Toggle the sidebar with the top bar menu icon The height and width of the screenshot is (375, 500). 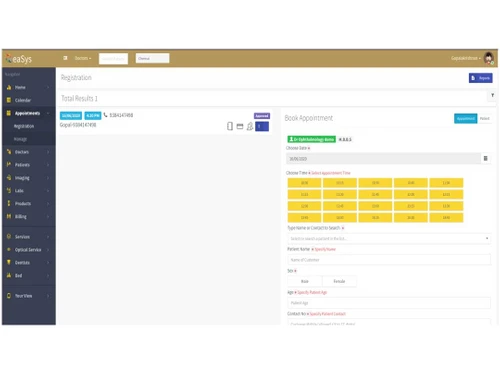tap(65, 58)
